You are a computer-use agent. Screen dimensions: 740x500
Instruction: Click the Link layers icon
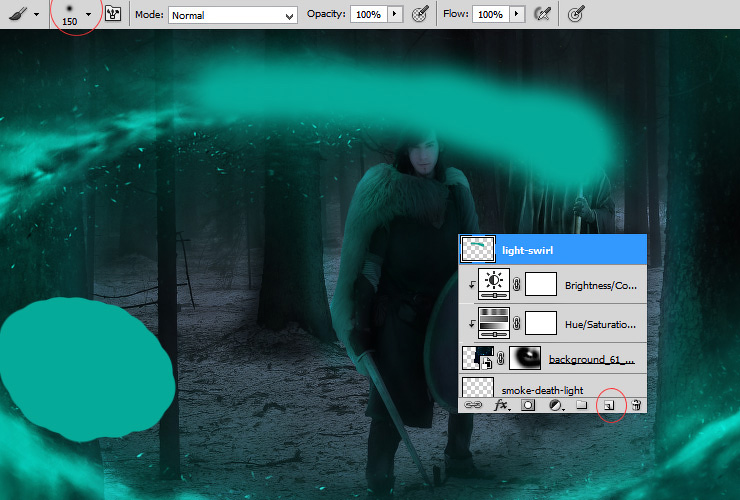click(473, 405)
